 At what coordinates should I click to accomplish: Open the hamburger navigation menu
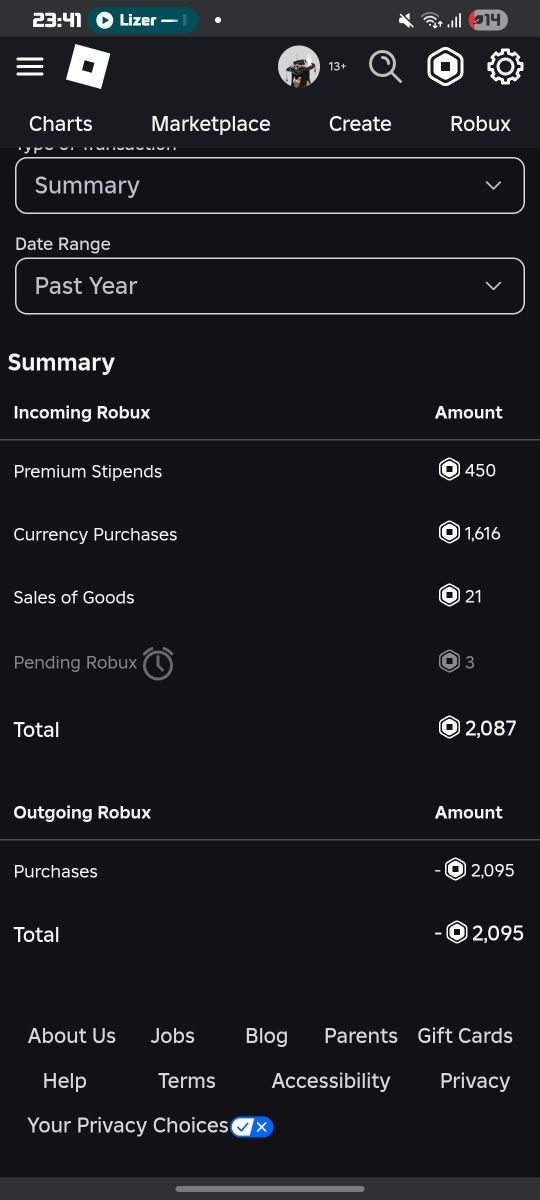pos(30,67)
